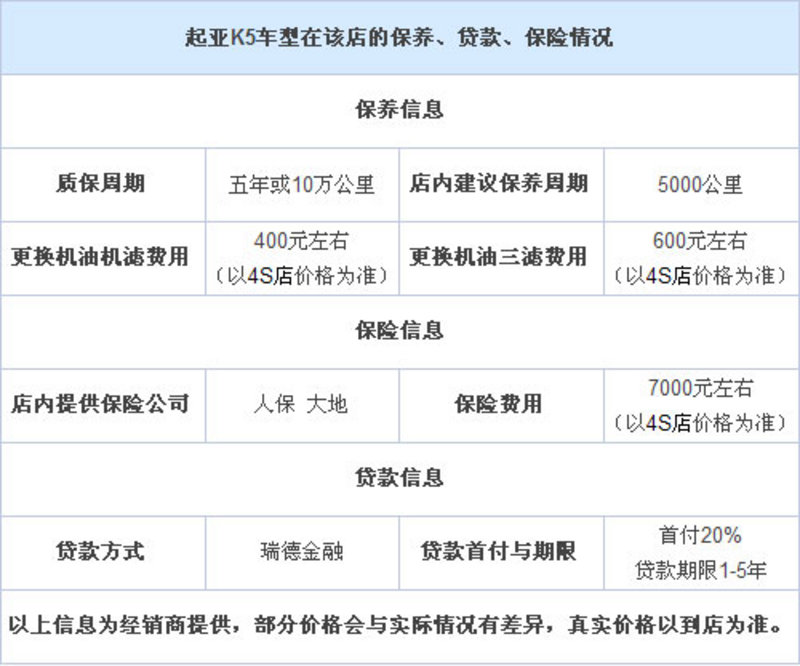Select the '5000公里' value cell
Image resolution: width=800 pixels, height=666 pixels.
[700, 185]
